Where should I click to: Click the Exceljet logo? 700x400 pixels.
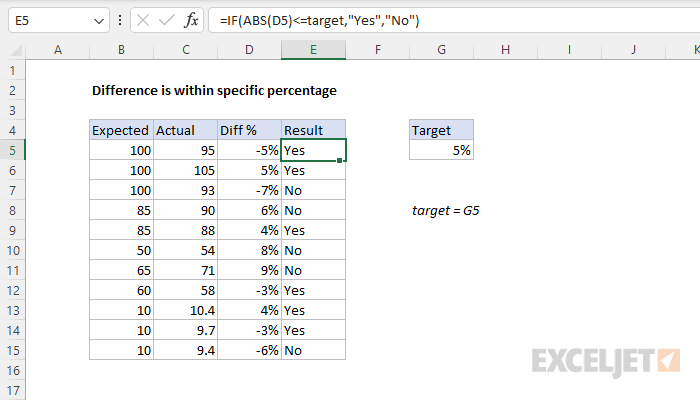pos(606,360)
